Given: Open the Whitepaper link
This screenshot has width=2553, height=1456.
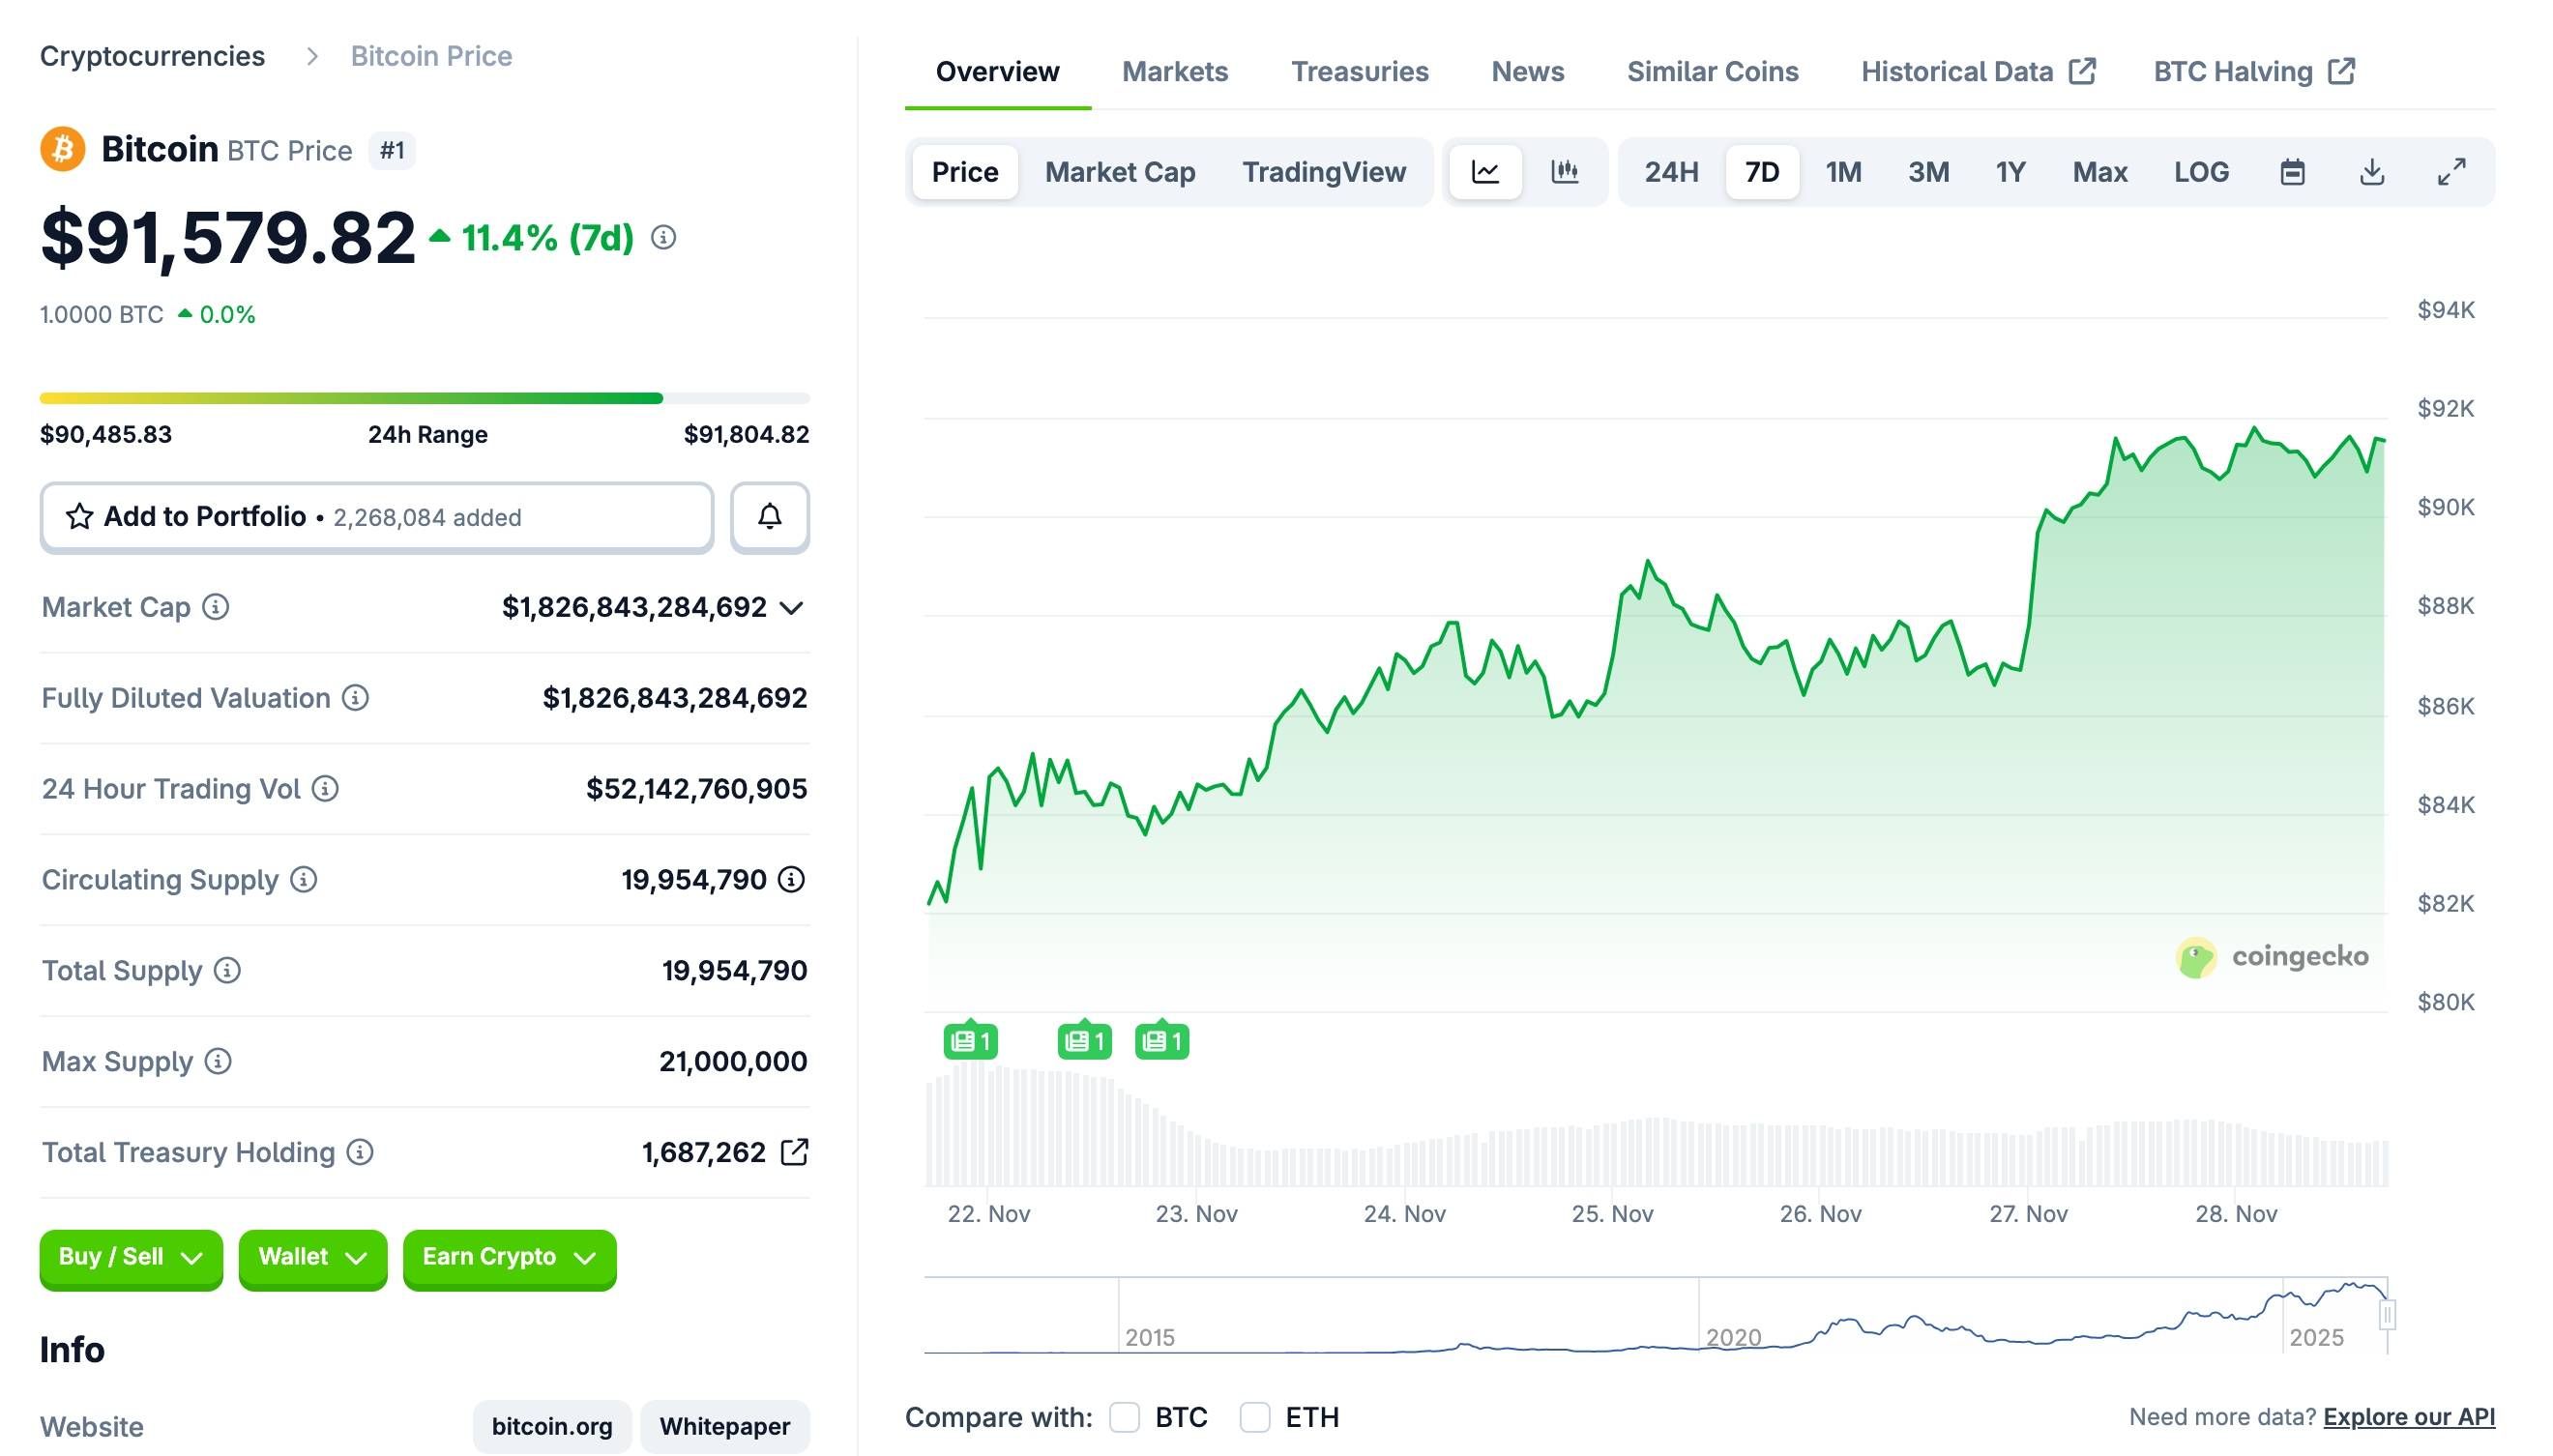Looking at the screenshot, I should (x=725, y=1427).
